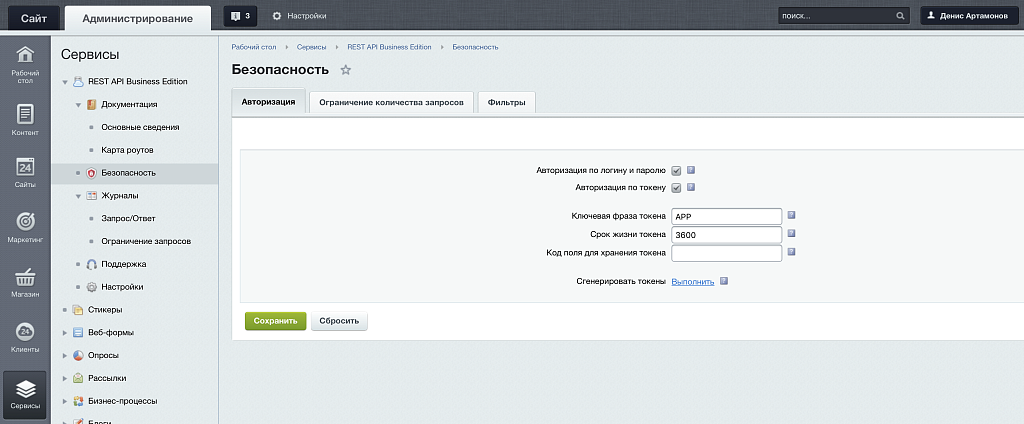Switch to the Фильтры tab

[x=506, y=102]
